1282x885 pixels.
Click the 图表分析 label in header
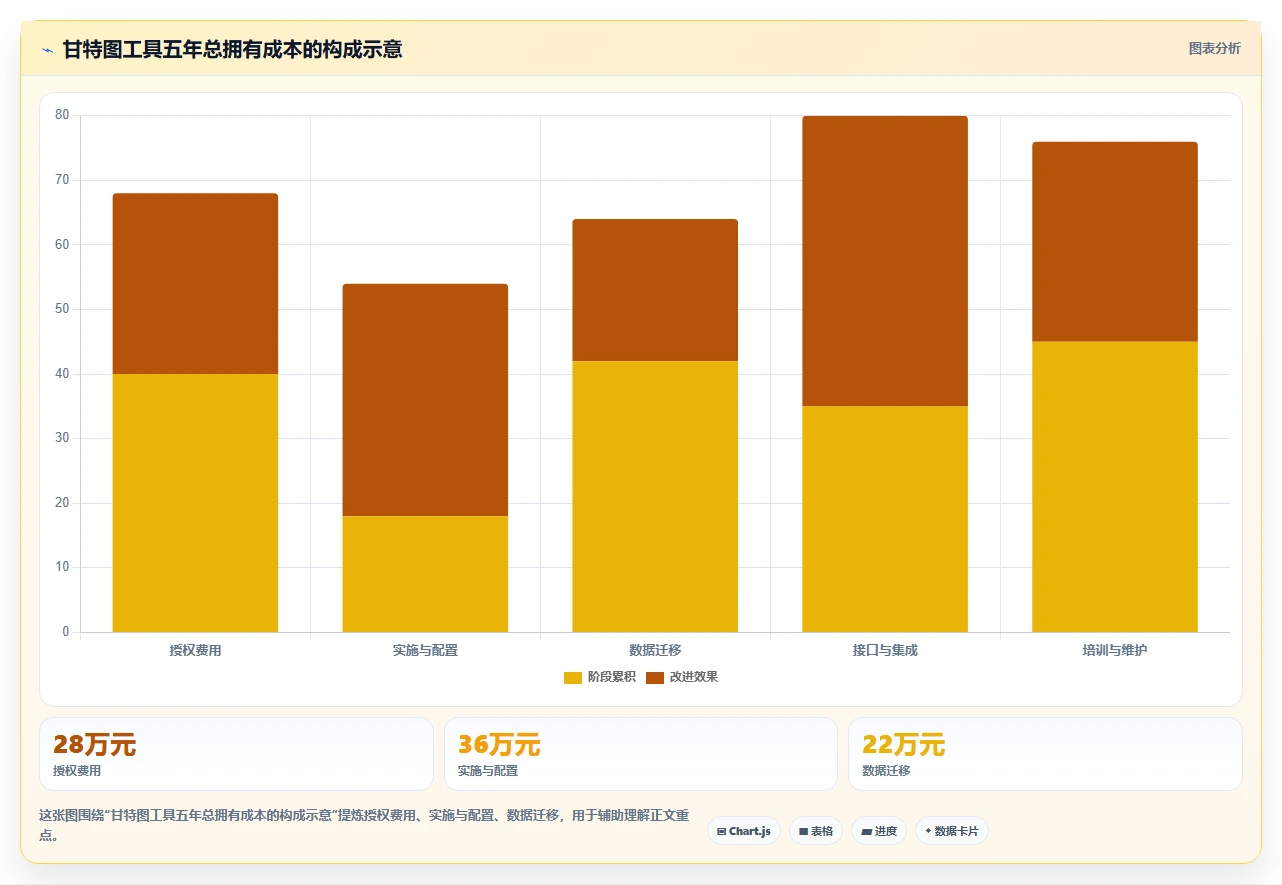(x=1214, y=48)
